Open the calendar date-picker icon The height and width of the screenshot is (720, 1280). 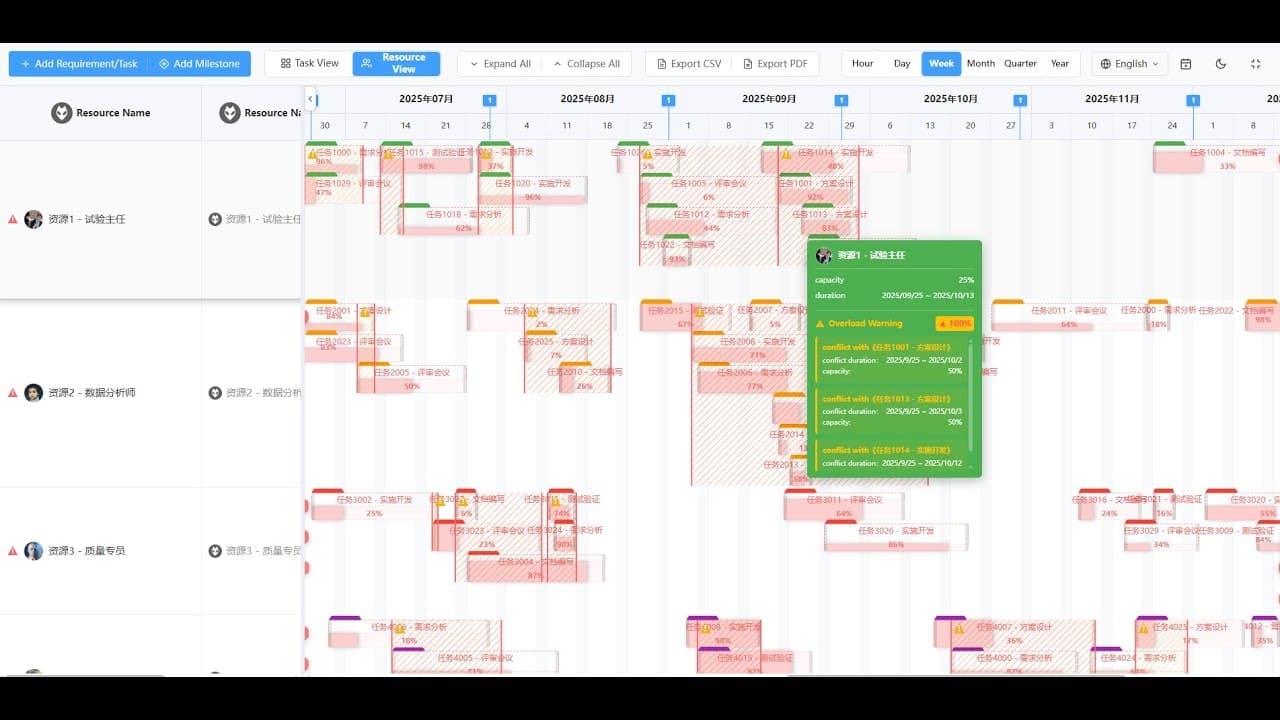(1185, 63)
